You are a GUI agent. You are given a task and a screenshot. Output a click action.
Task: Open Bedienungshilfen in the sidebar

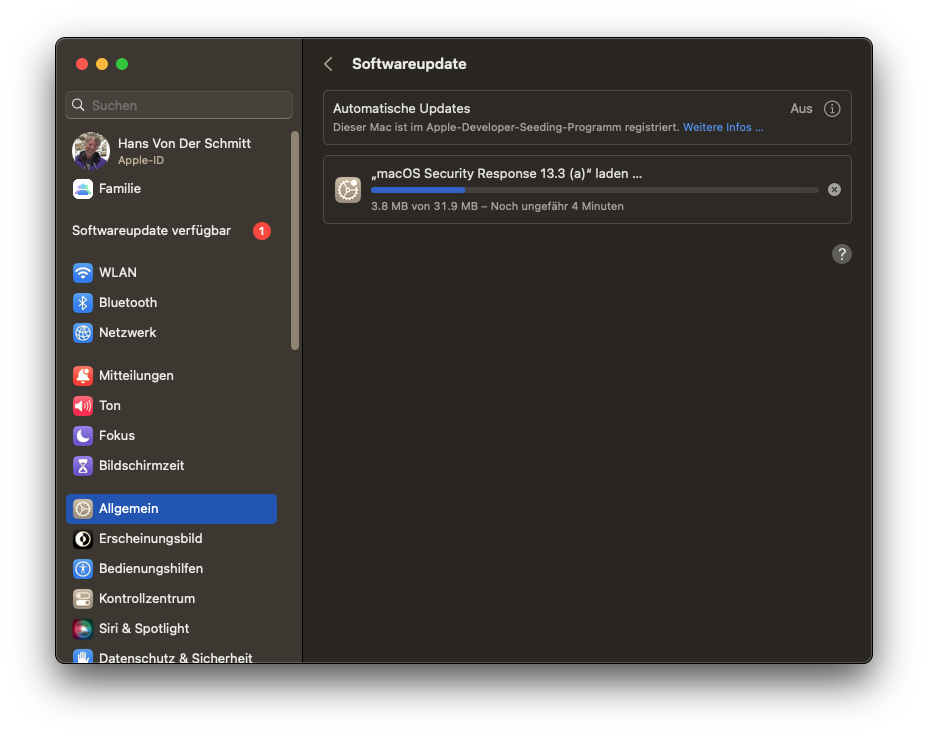[150, 569]
